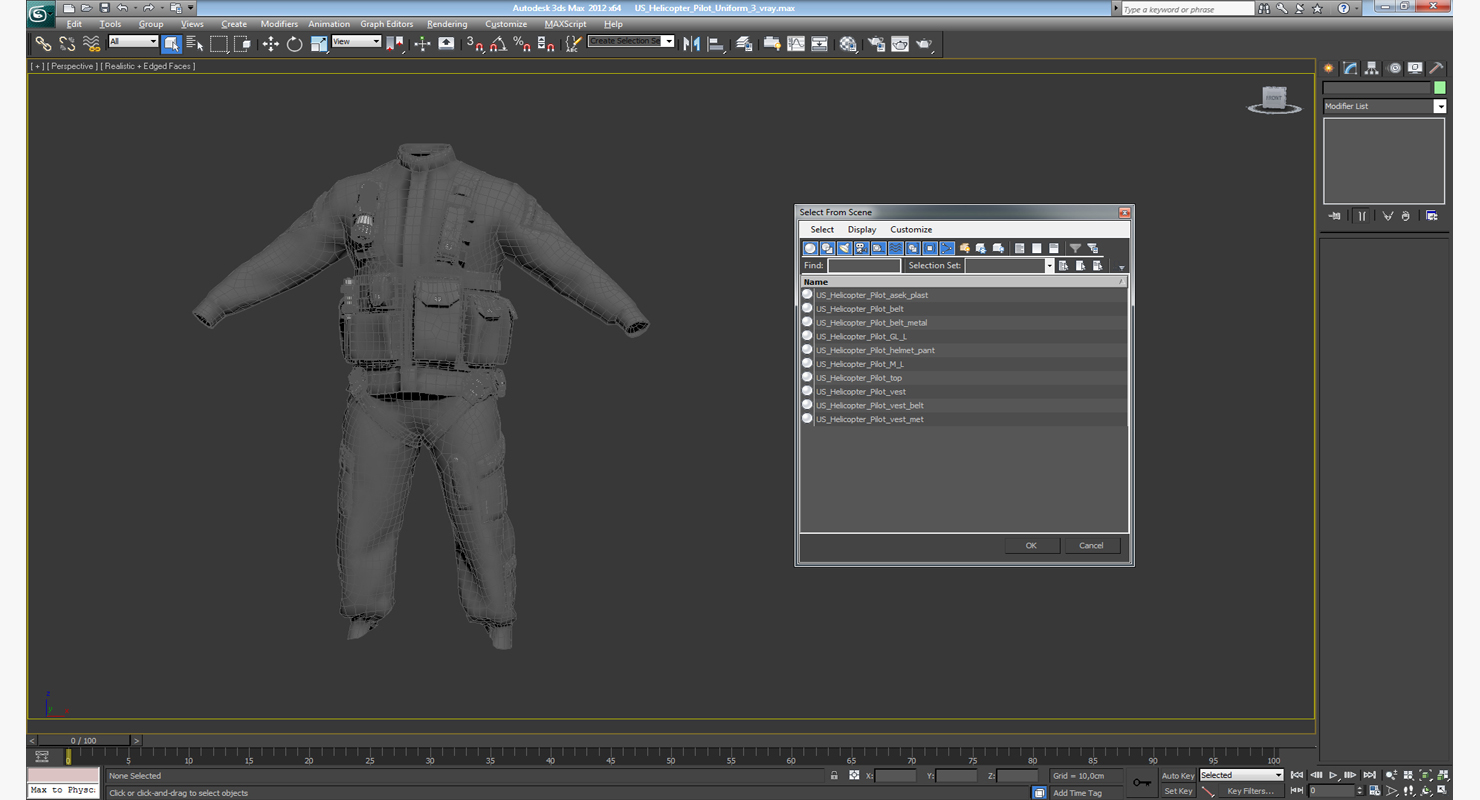
Task: Open the viewport Perspective label menu
Action: point(72,66)
